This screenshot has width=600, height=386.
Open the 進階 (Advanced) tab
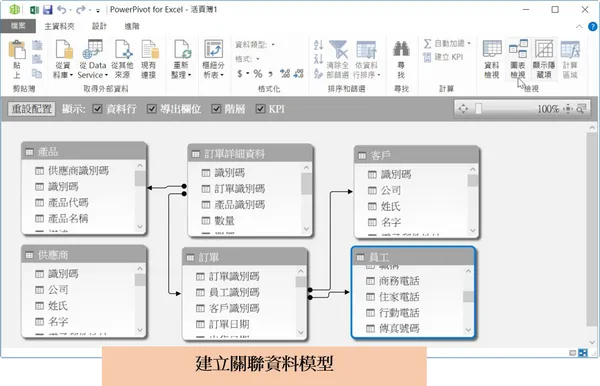pyautogui.click(x=132, y=26)
